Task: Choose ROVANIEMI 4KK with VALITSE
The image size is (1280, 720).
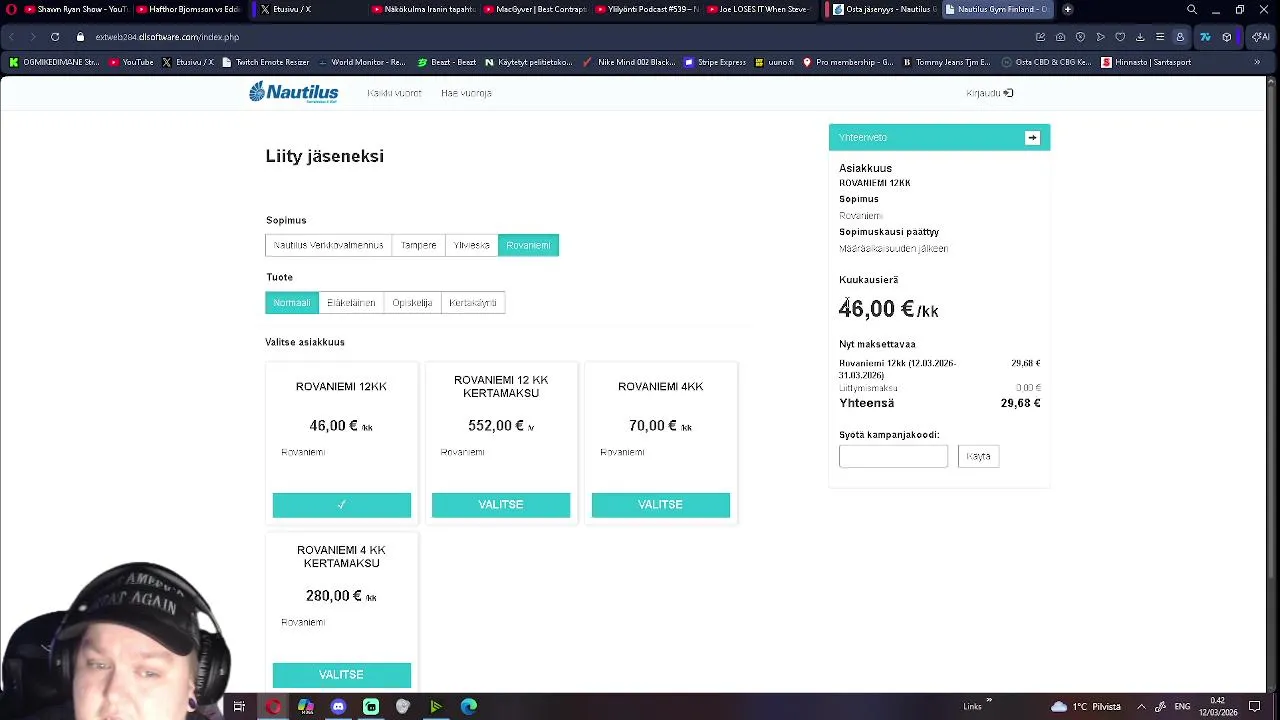Action: coord(660,505)
